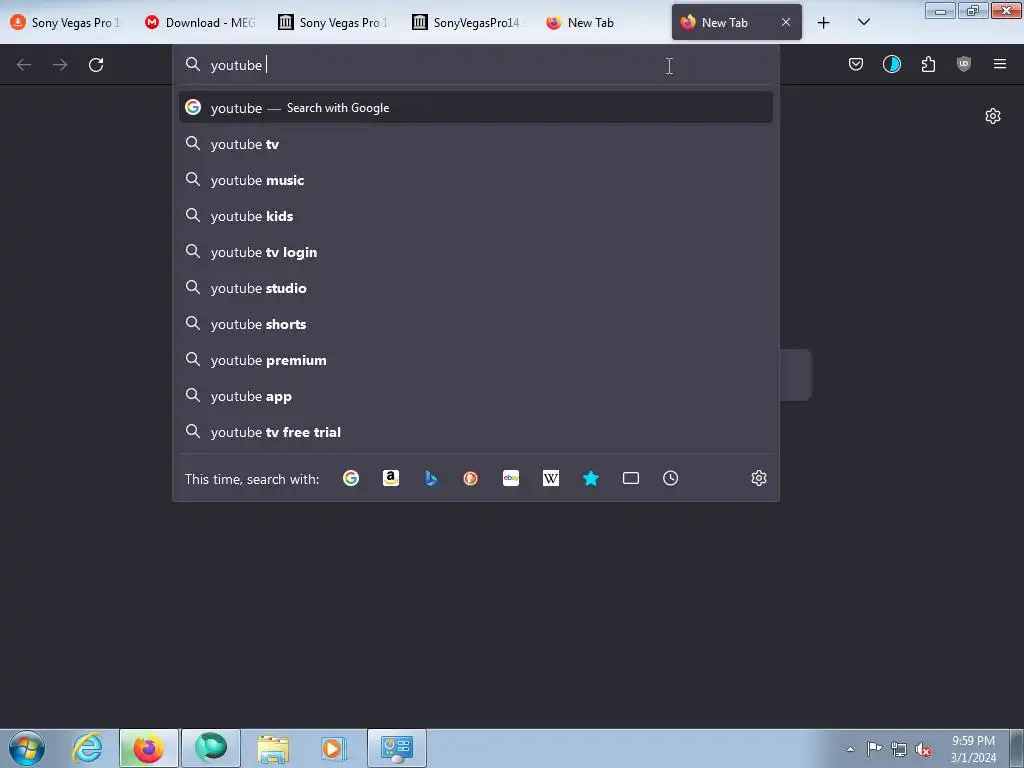Click the Firefox taskbar button
Screen dimensions: 1024x768
click(x=149, y=748)
